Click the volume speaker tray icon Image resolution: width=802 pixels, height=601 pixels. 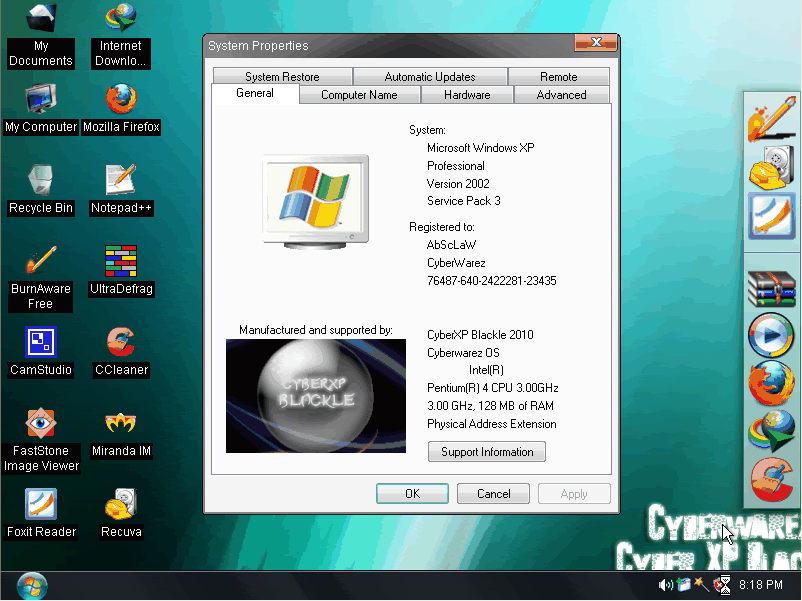(x=665, y=585)
